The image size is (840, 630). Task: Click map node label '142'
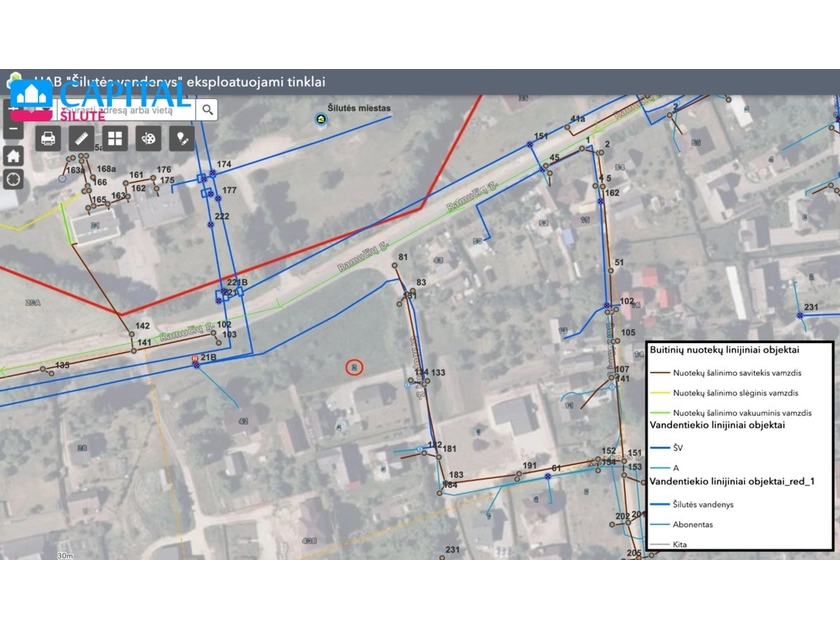pyautogui.click(x=142, y=326)
